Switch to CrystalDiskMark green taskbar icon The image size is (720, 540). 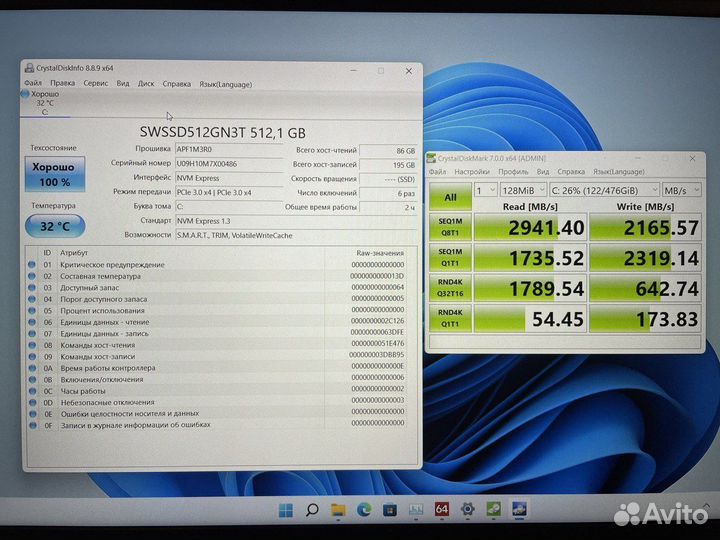point(494,509)
